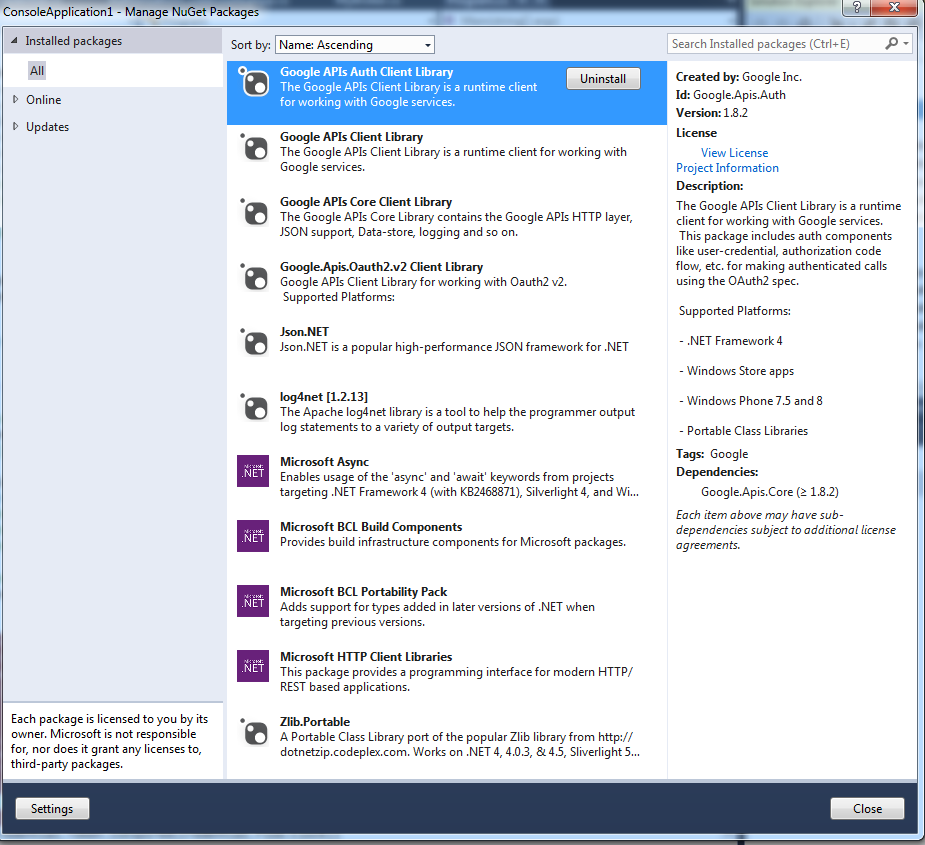Select the Microsoft BCL Portability Pack title
Image resolution: width=925 pixels, height=845 pixels.
coord(363,591)
